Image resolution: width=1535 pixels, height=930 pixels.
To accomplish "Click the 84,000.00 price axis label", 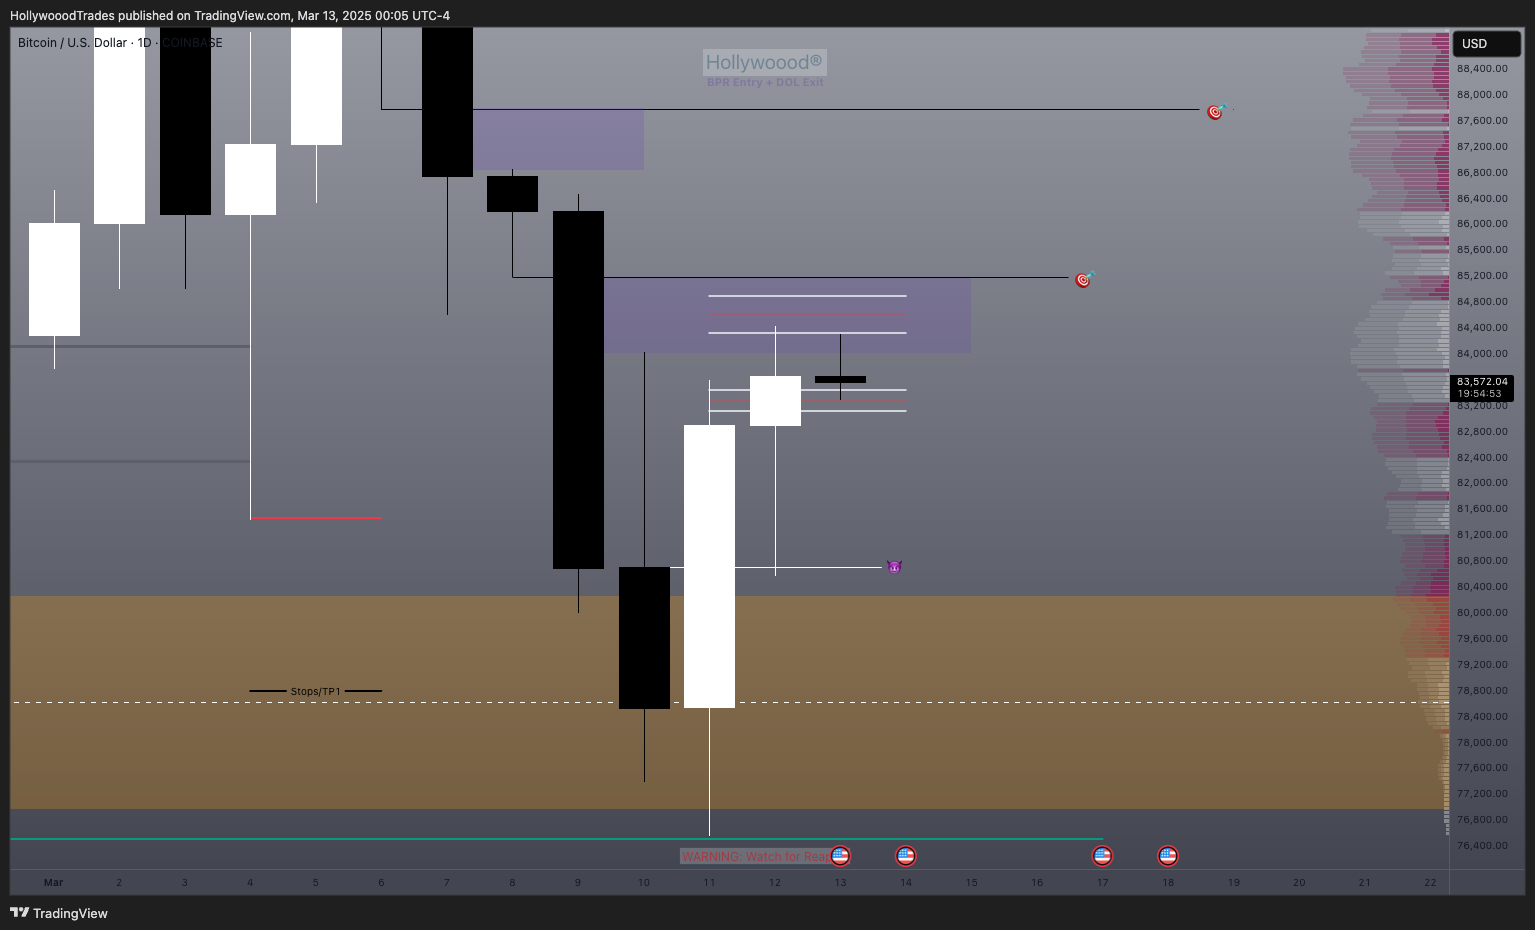I will (x=1482, y=354).
